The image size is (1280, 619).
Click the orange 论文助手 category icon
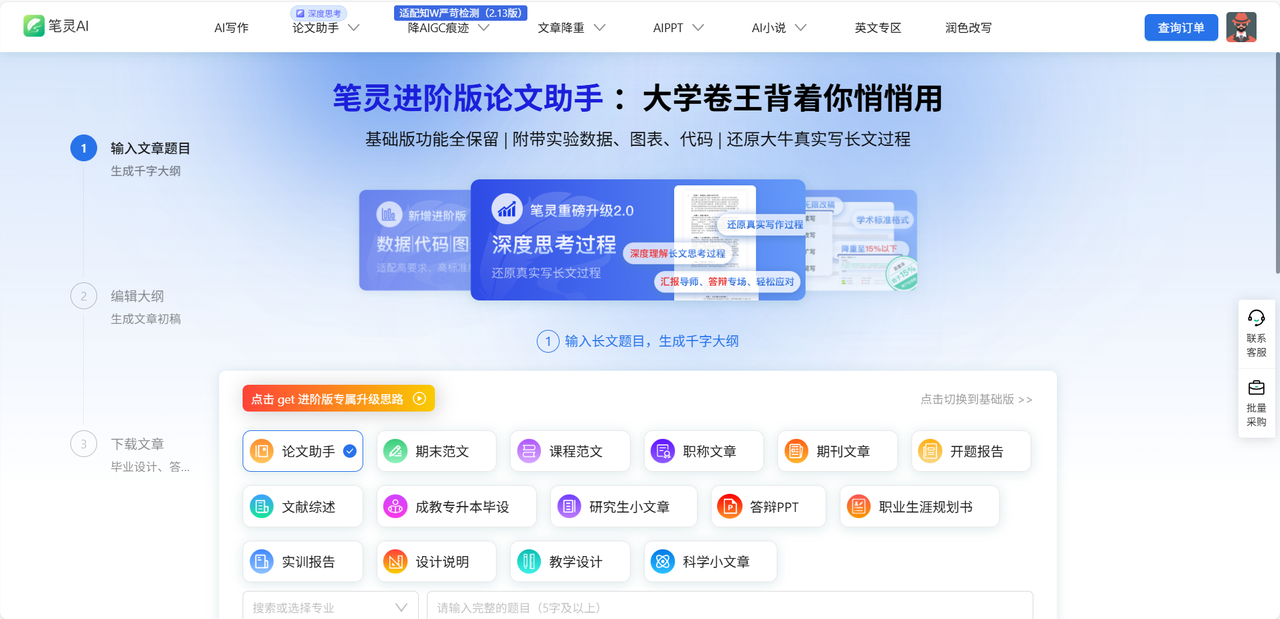pyautogui.click(x=261, y=451)
